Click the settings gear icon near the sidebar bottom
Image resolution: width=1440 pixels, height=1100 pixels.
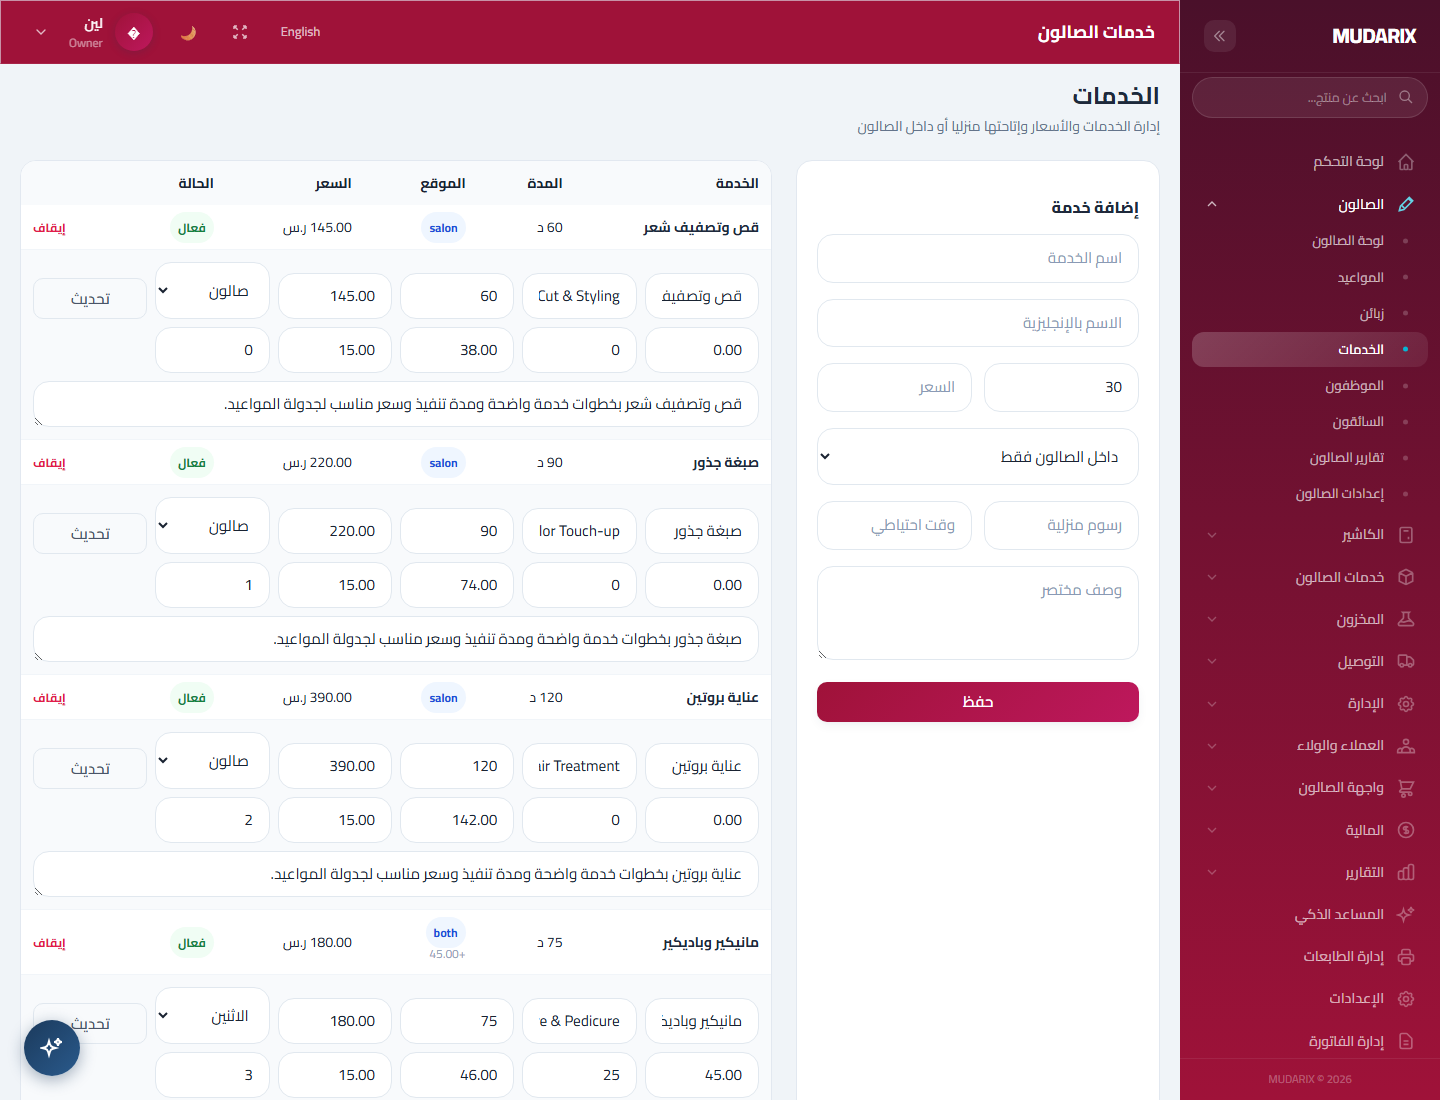tap(1405, 999)
